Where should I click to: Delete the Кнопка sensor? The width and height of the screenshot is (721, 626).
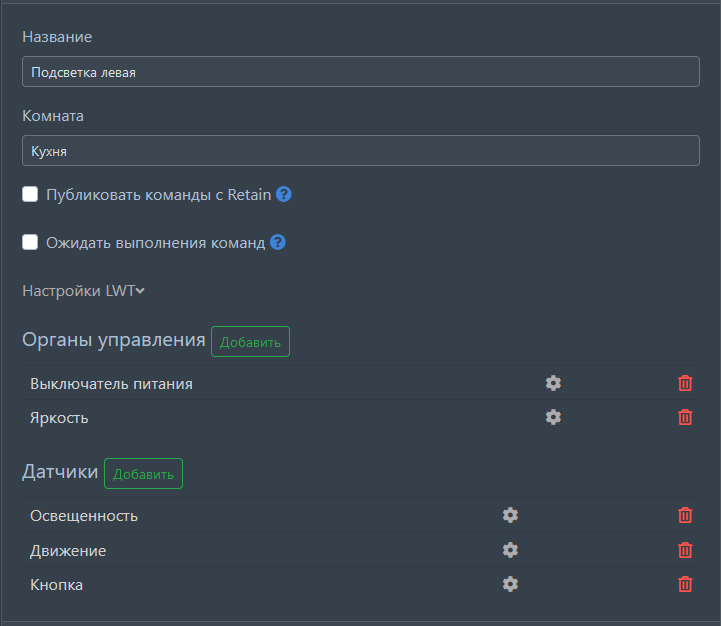[685, 584]
